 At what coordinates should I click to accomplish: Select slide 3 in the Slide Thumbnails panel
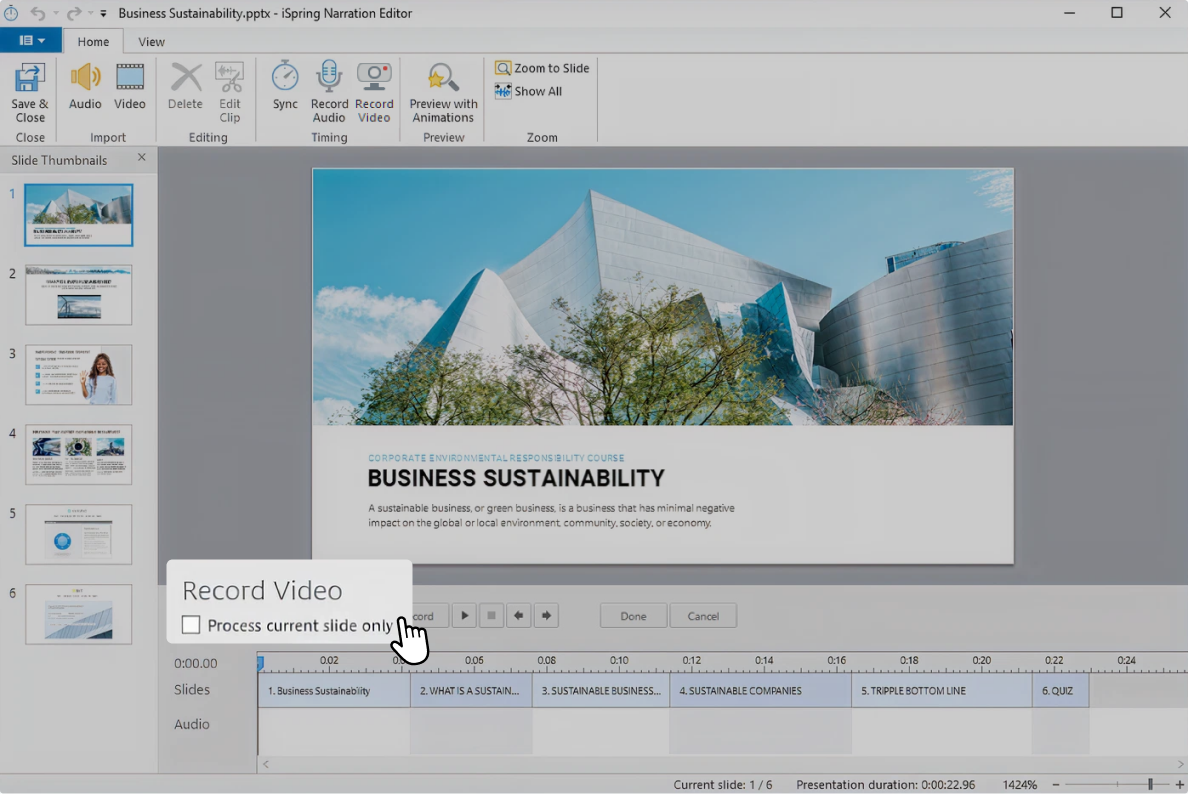(x=79, y=375)
